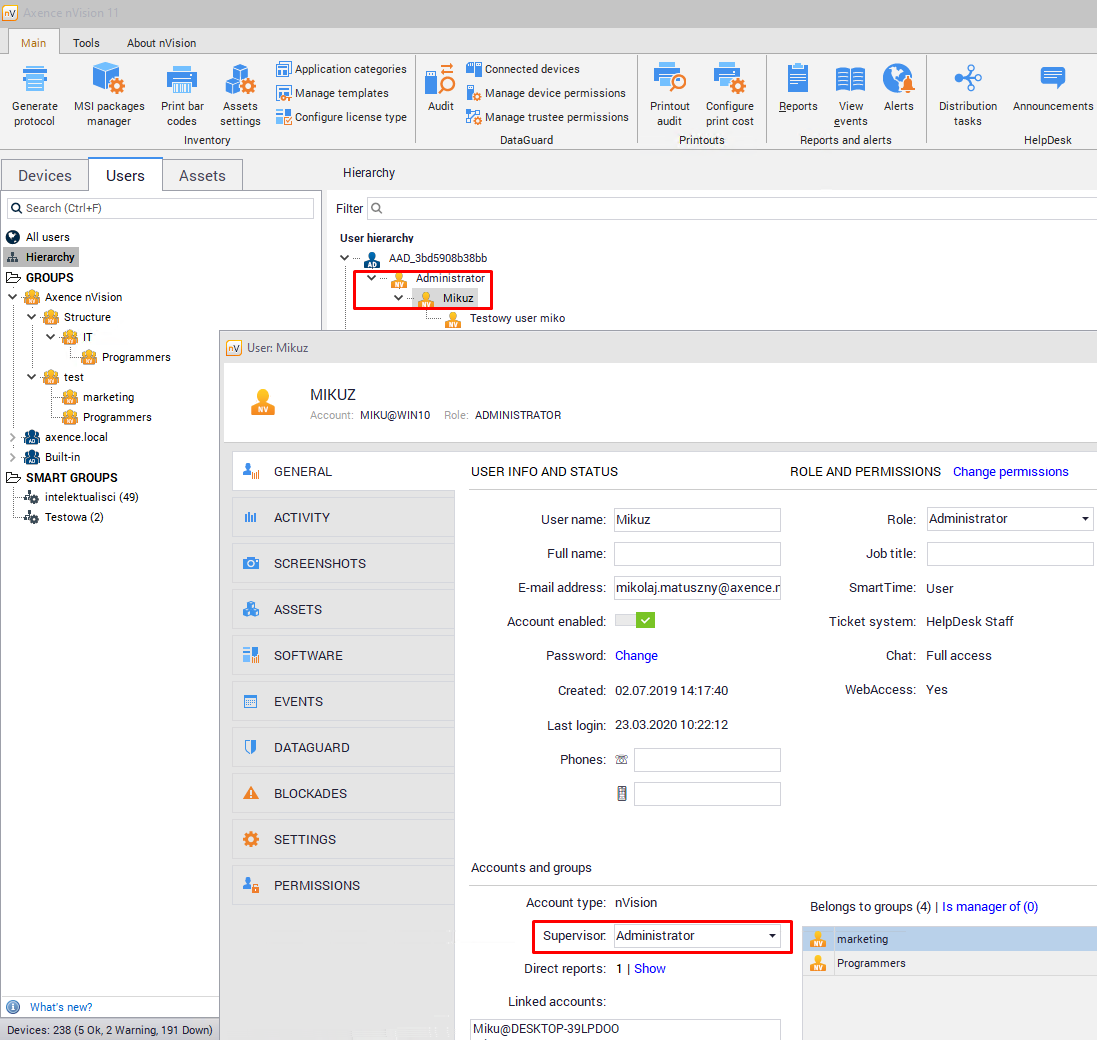Open Distribution tasks

967,80
